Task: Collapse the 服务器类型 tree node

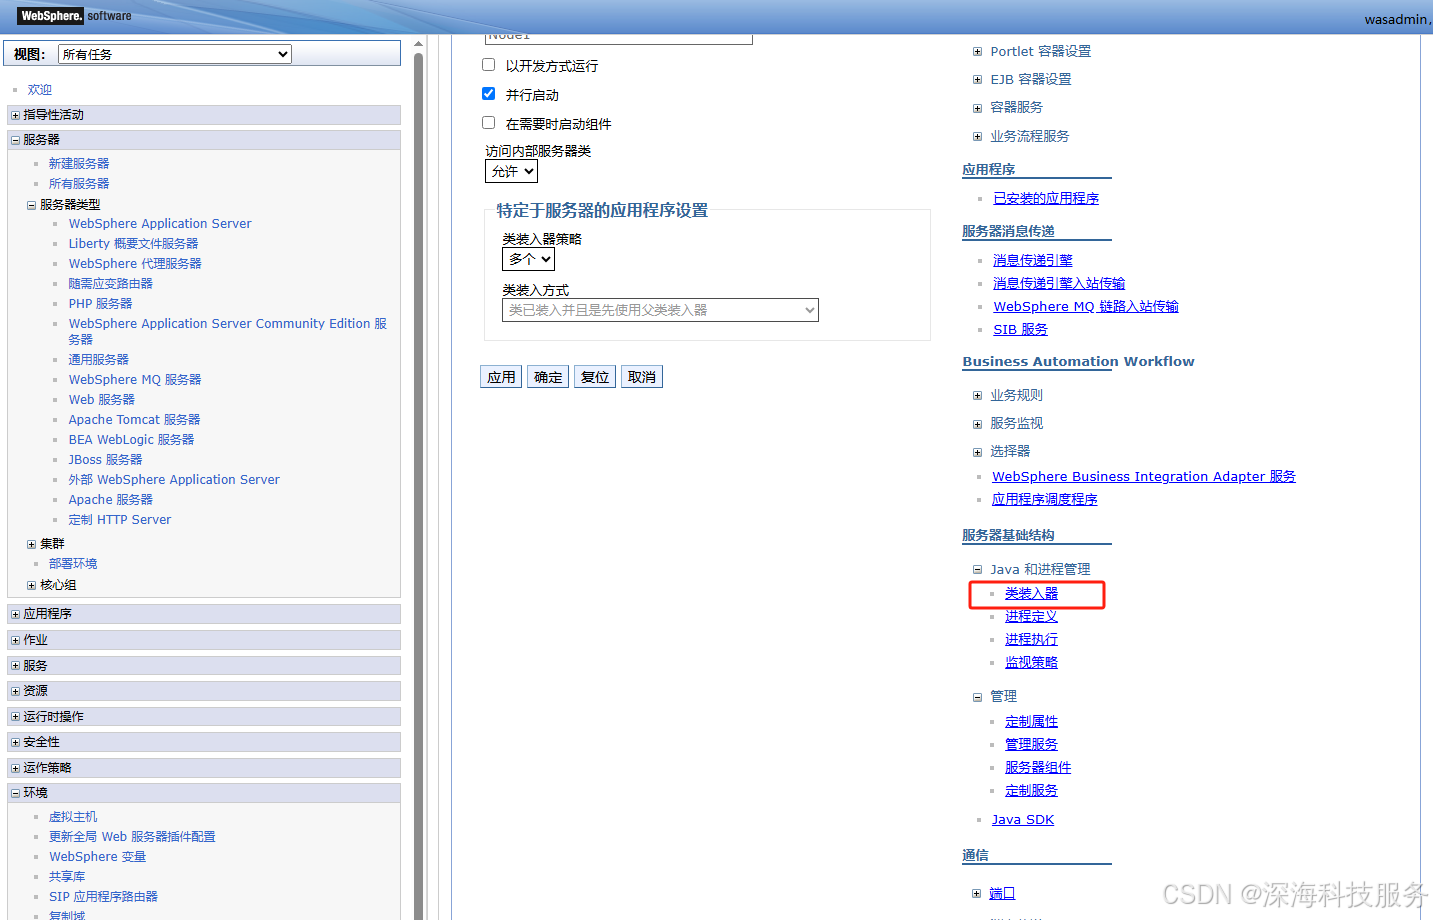Action: [x=31, y=205]
